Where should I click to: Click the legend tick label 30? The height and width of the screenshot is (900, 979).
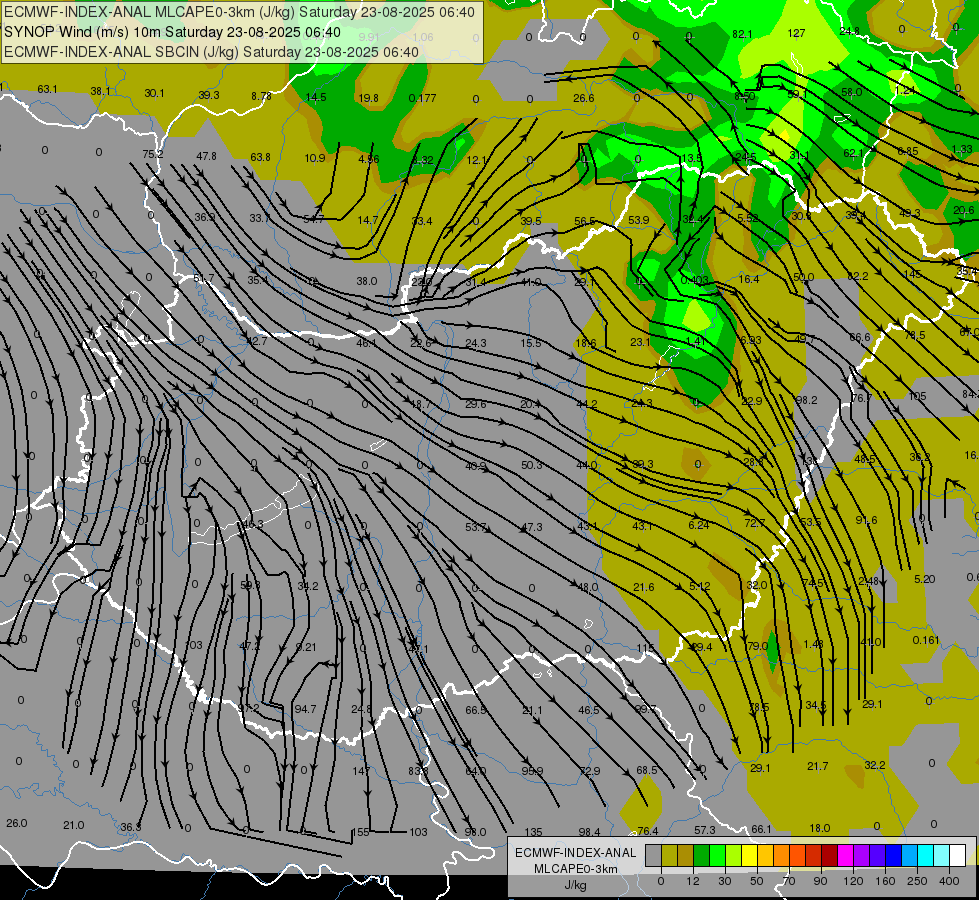(724, 881)
